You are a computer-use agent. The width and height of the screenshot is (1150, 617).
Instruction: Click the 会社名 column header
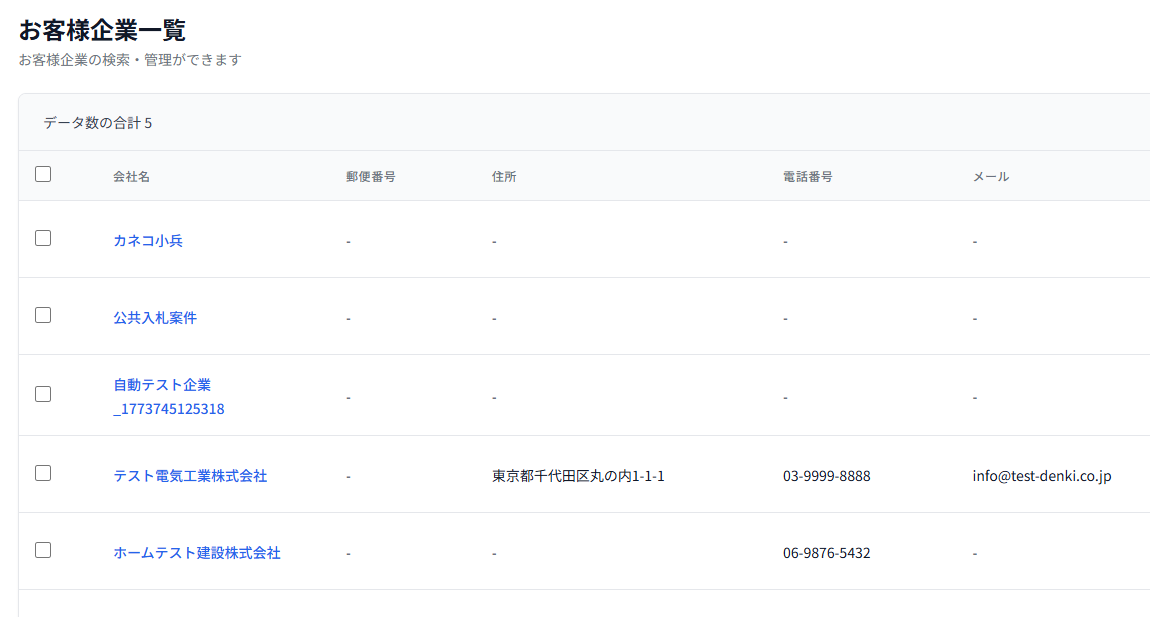[131, 177]
